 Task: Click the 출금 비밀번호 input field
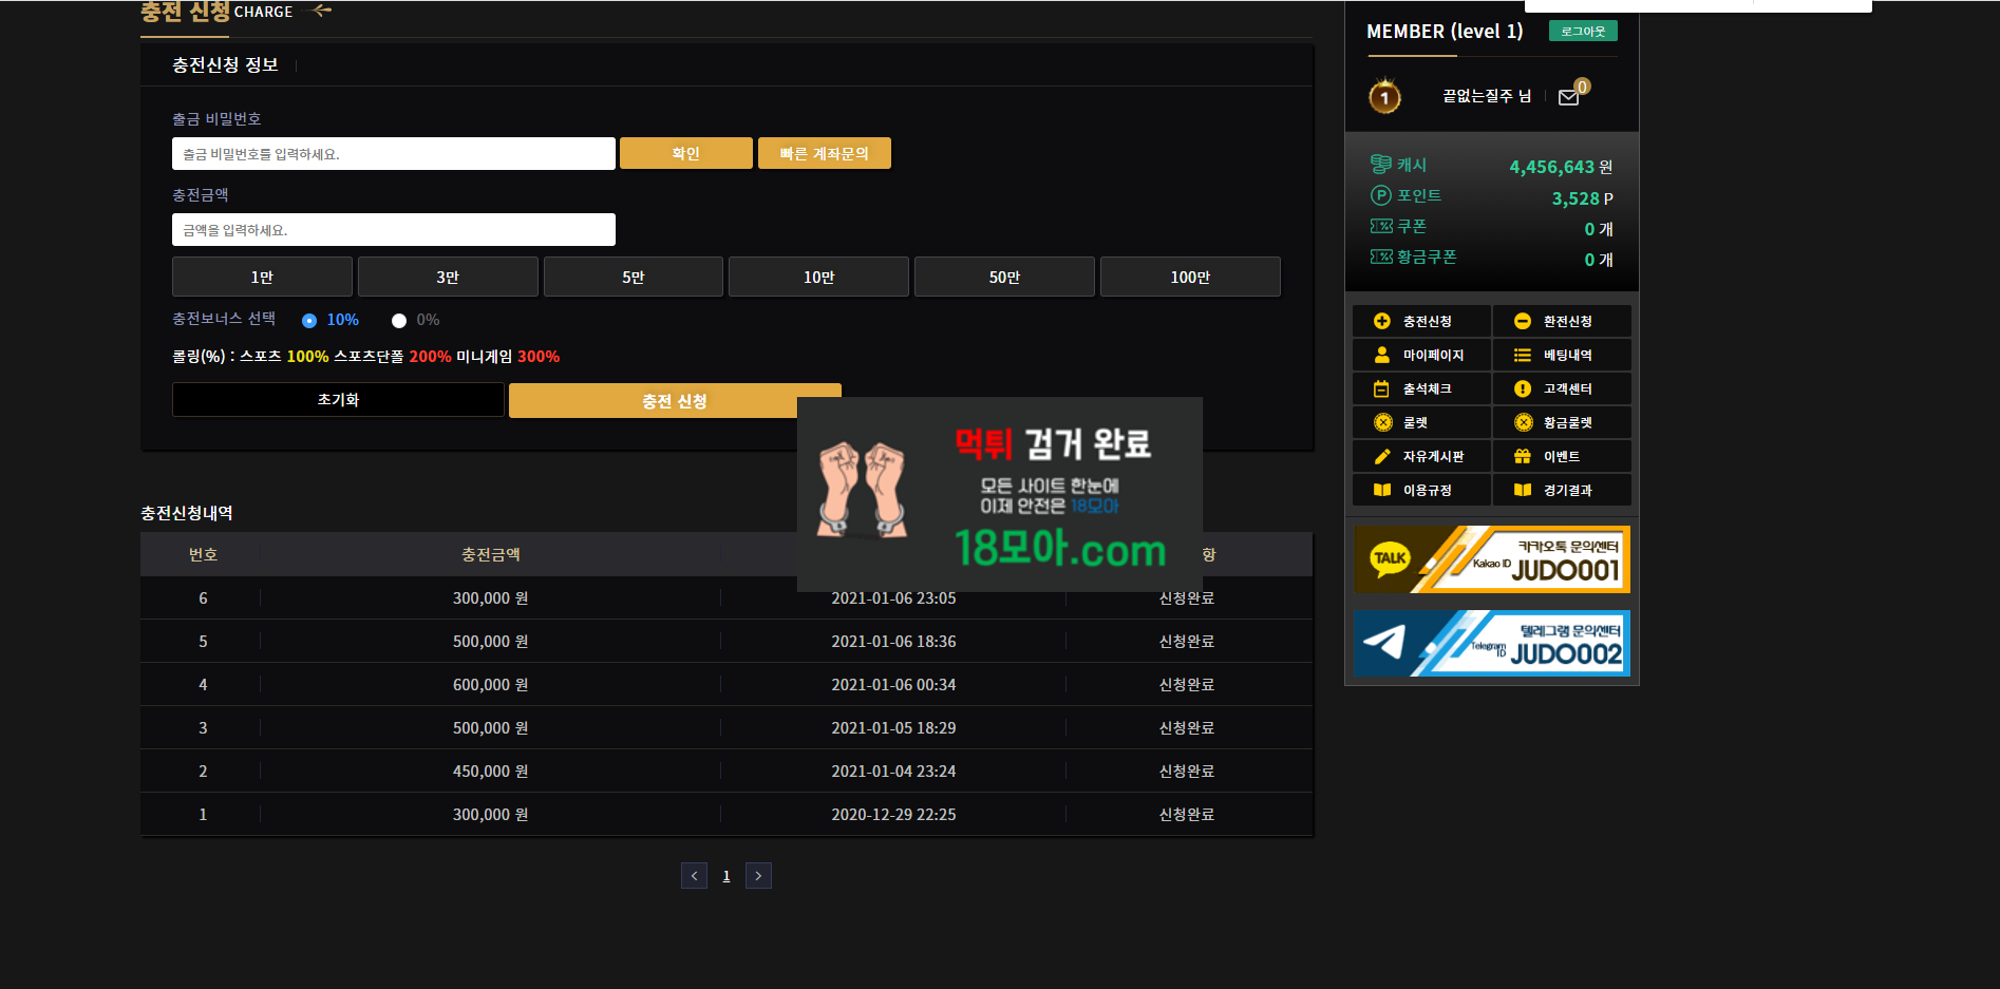click(x=393, y=154)
